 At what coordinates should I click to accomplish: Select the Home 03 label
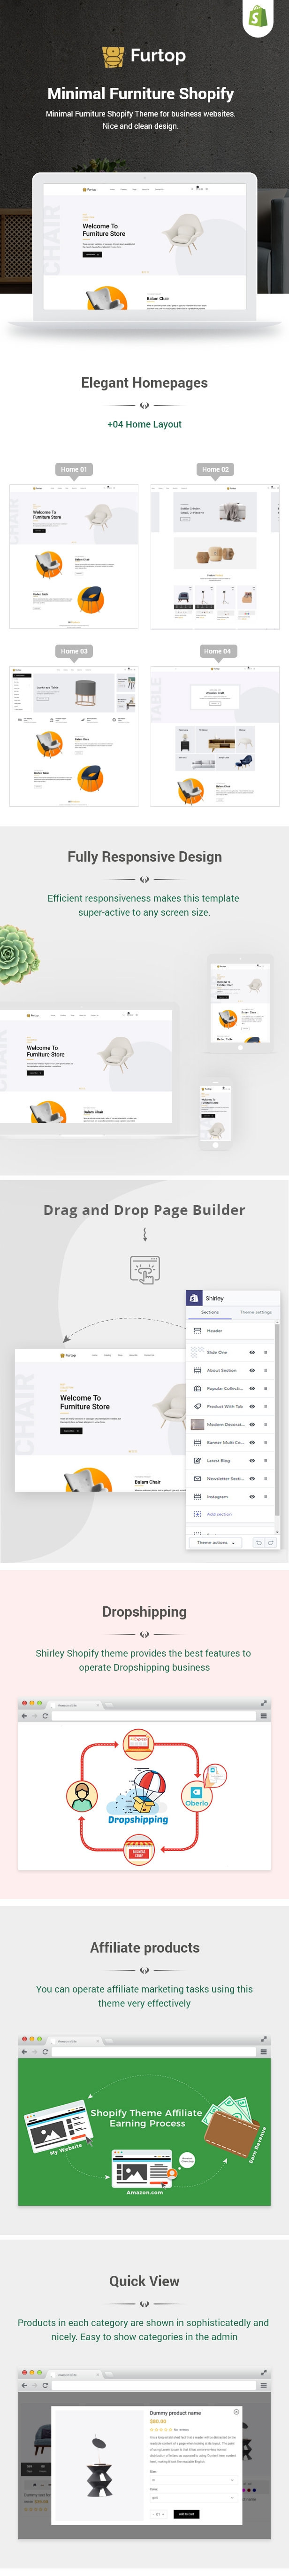73,650
